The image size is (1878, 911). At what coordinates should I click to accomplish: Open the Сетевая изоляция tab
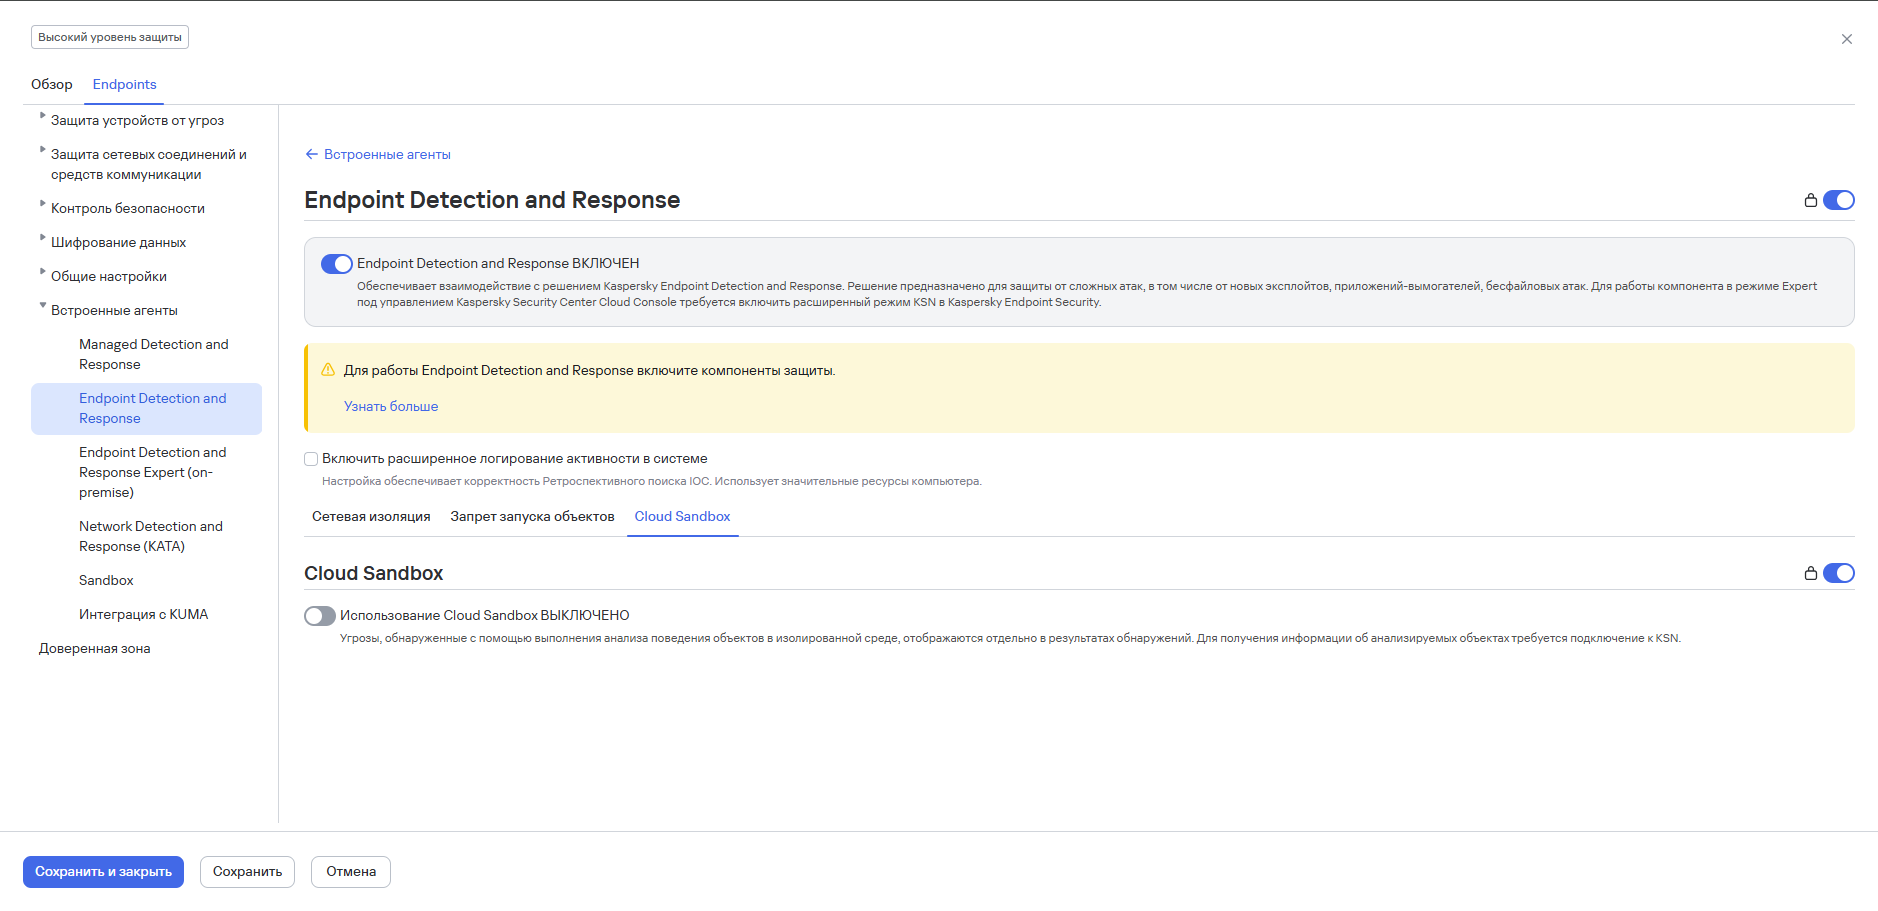point(371,516)
